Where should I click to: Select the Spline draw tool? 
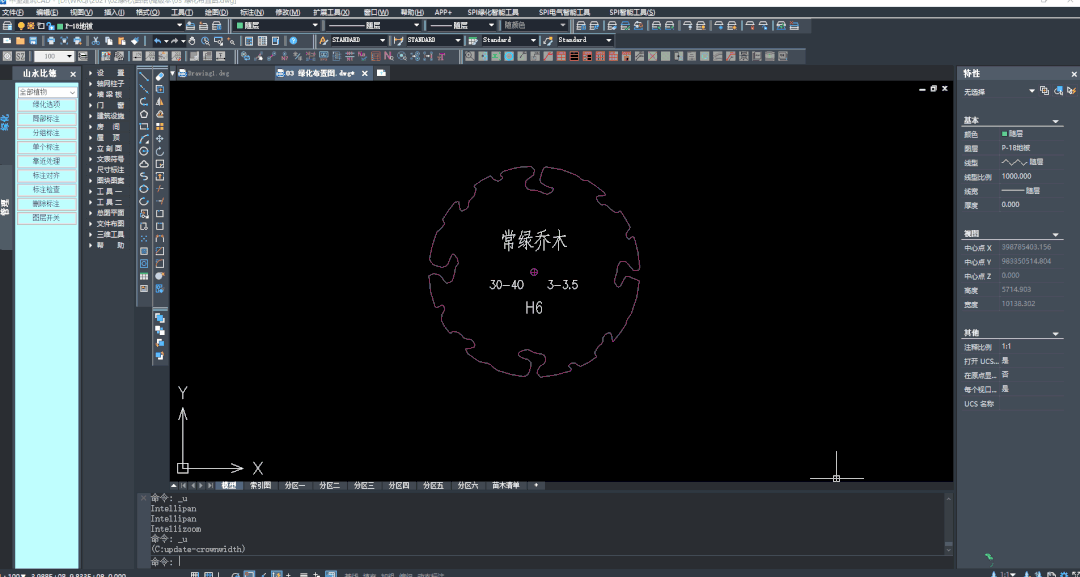[144, 176]
